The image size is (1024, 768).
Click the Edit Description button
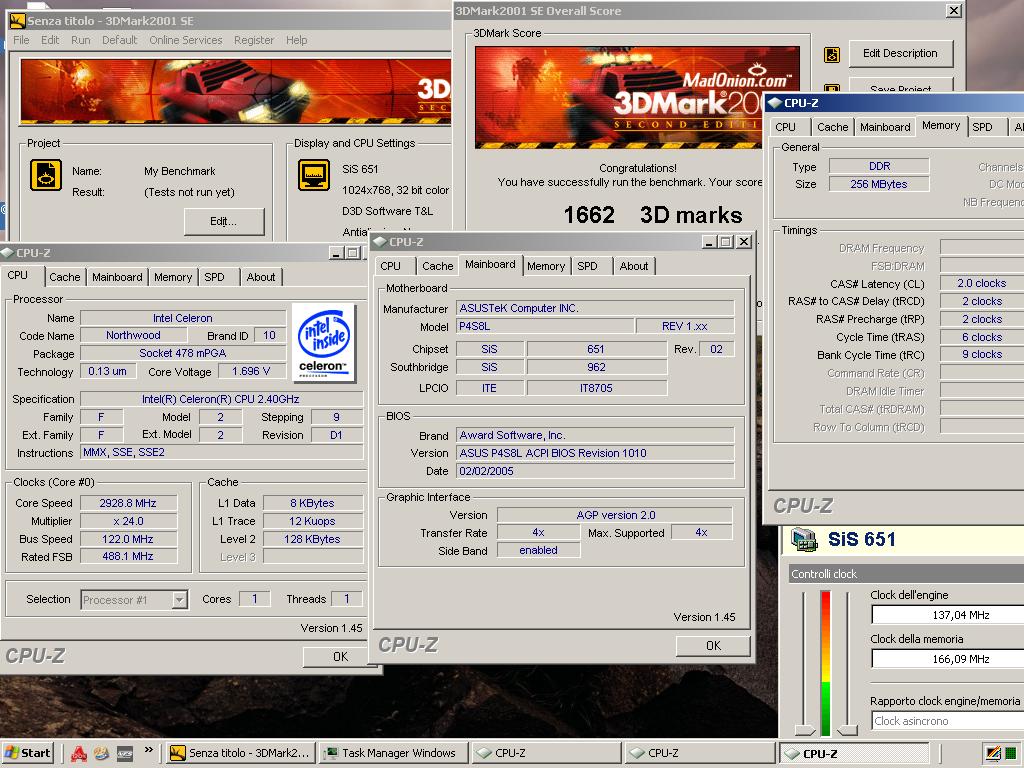901,54
